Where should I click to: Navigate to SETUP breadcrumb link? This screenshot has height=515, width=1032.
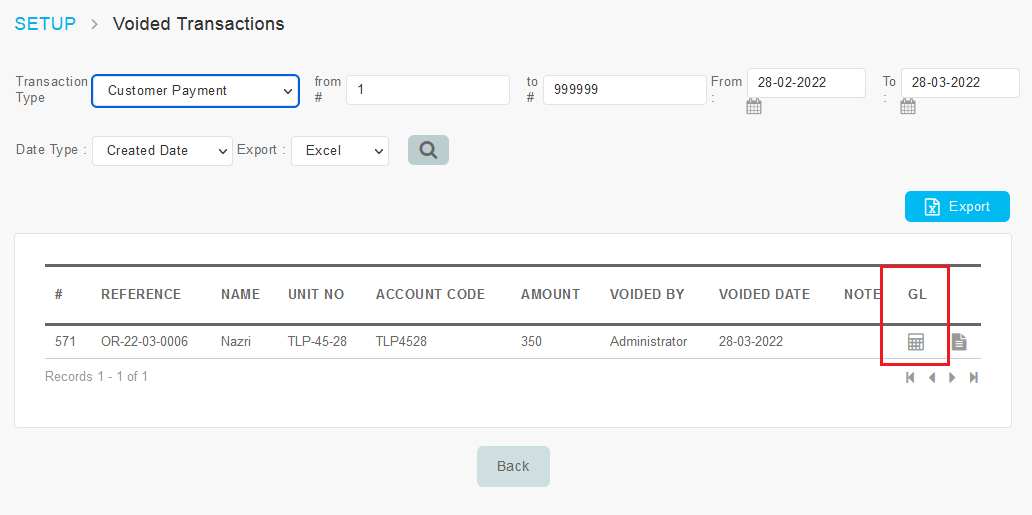tap(45, 24)
